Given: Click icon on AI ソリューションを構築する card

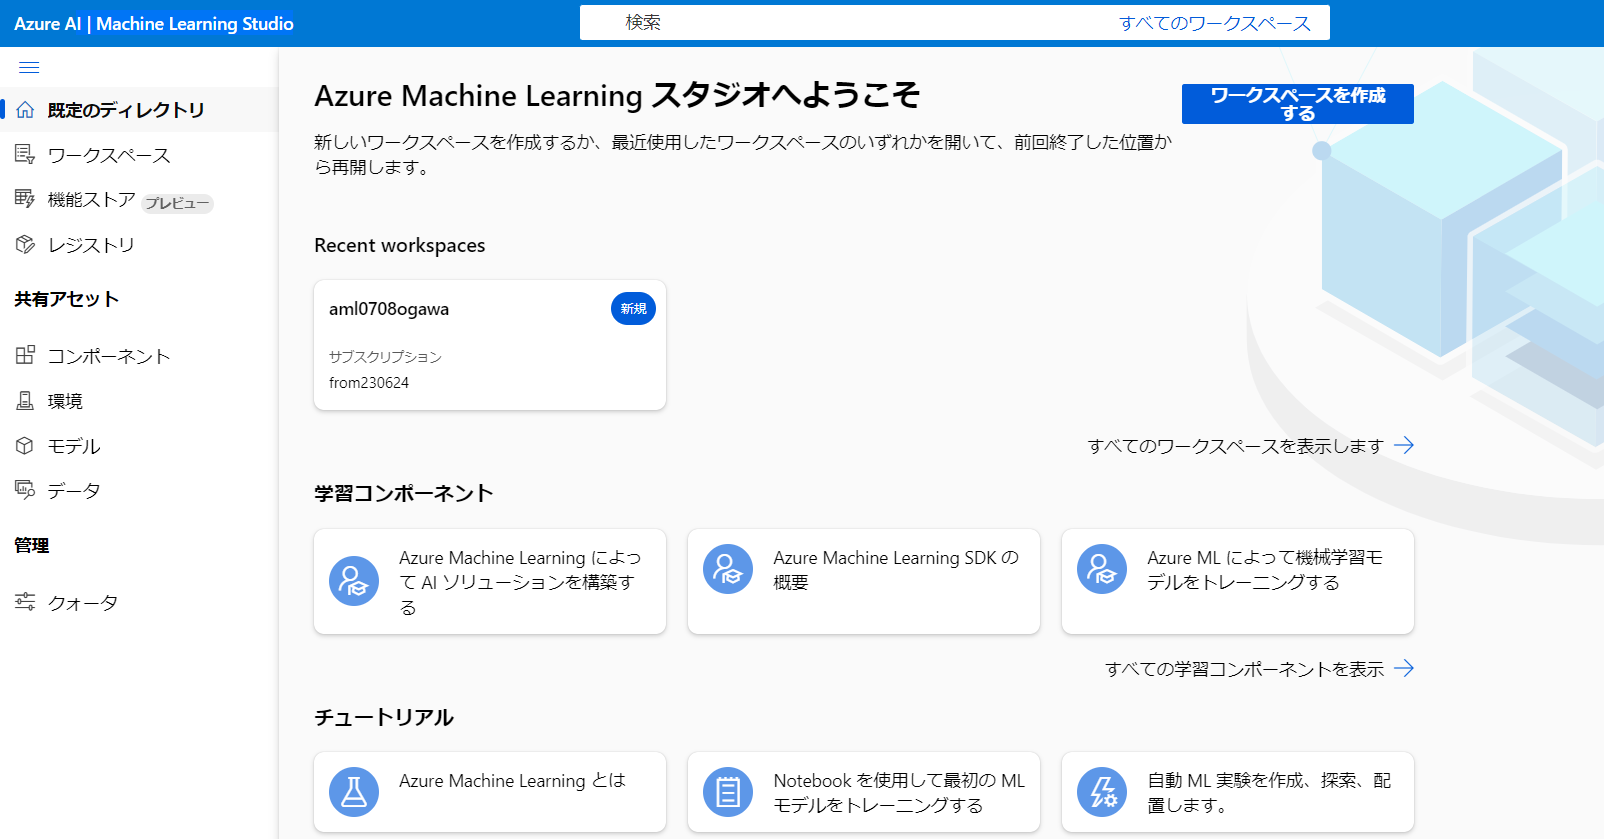Looking at the screenshot, I should [x=354, y=581].
